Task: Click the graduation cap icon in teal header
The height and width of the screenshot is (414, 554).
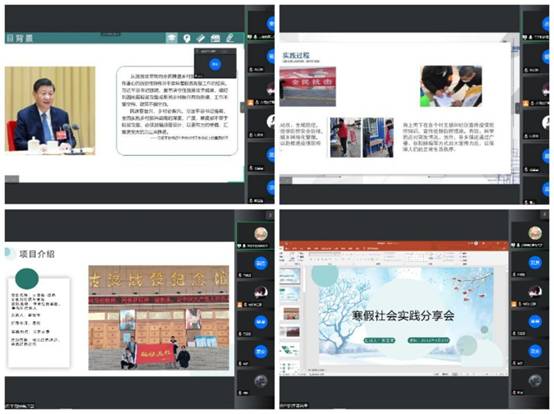Action: pos(172,38)
